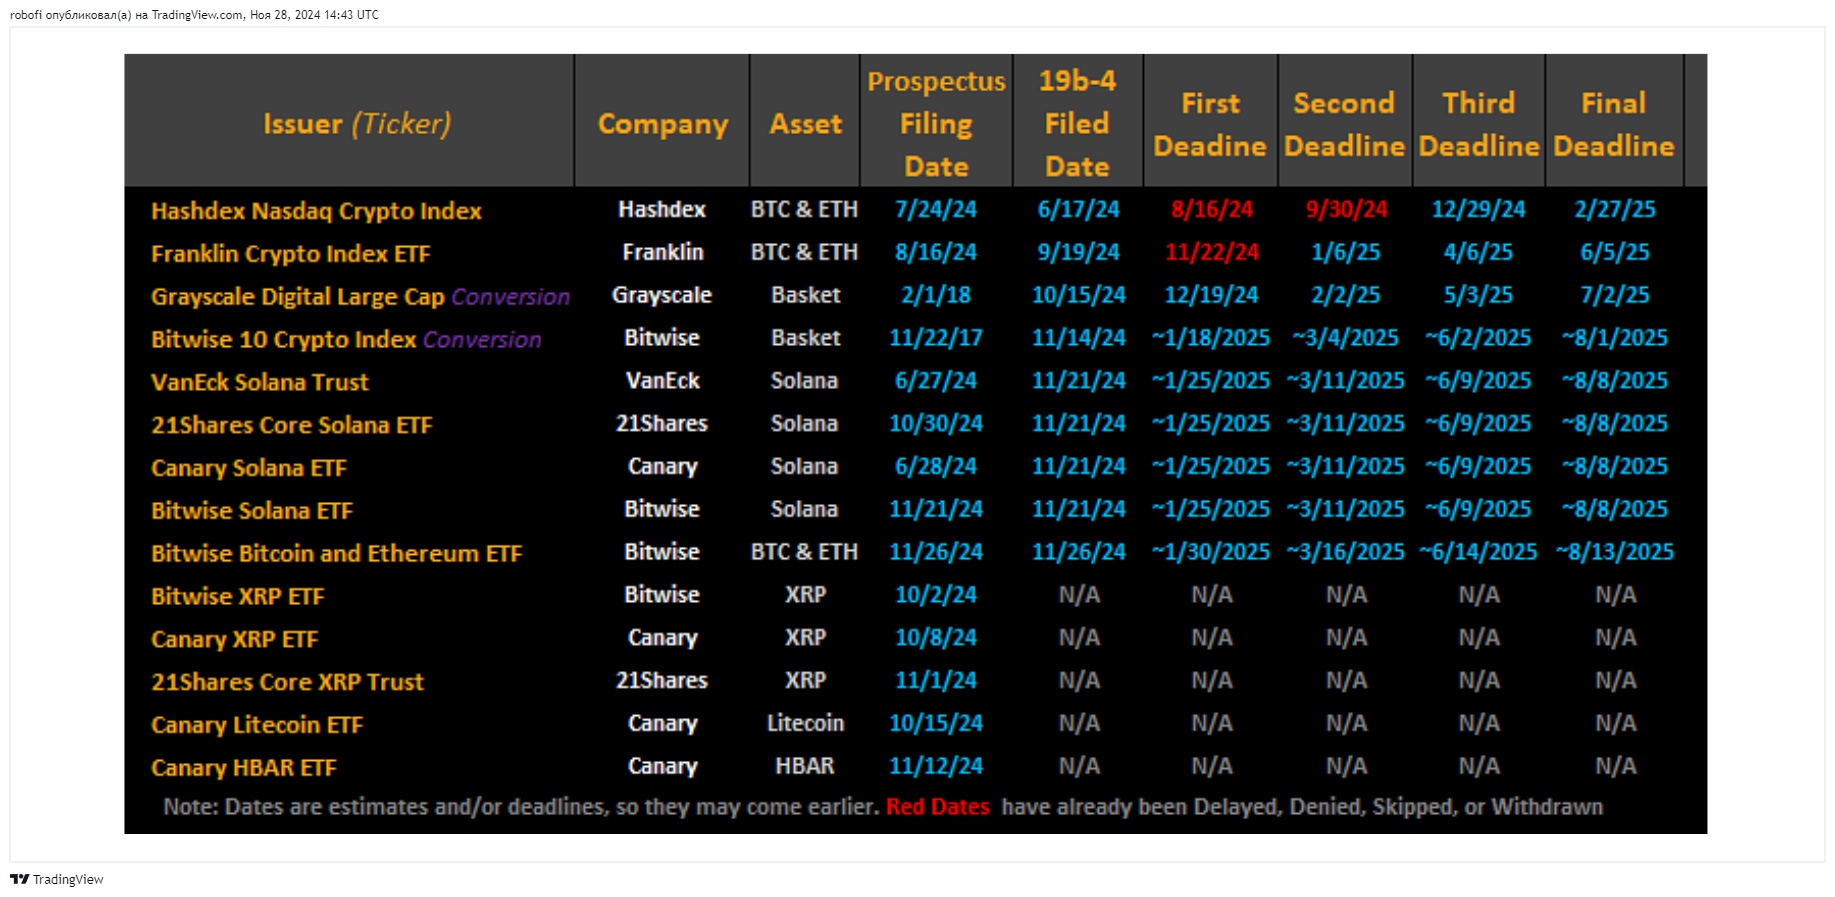1835x897 pixels.
Task: Click the Prospectus Filing Date header
Action: tap(936, 123)
